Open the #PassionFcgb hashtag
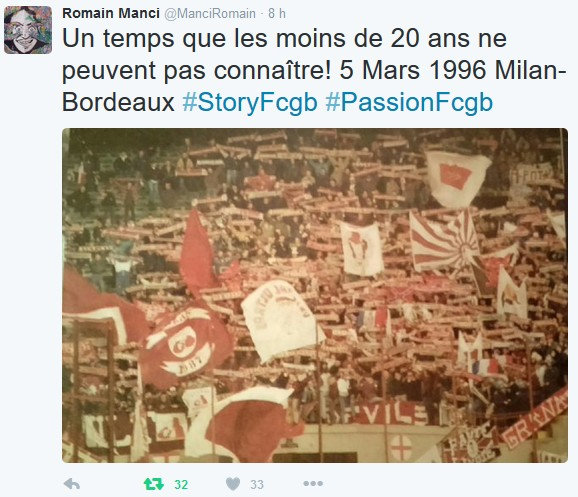 click(x=409, y=102)
